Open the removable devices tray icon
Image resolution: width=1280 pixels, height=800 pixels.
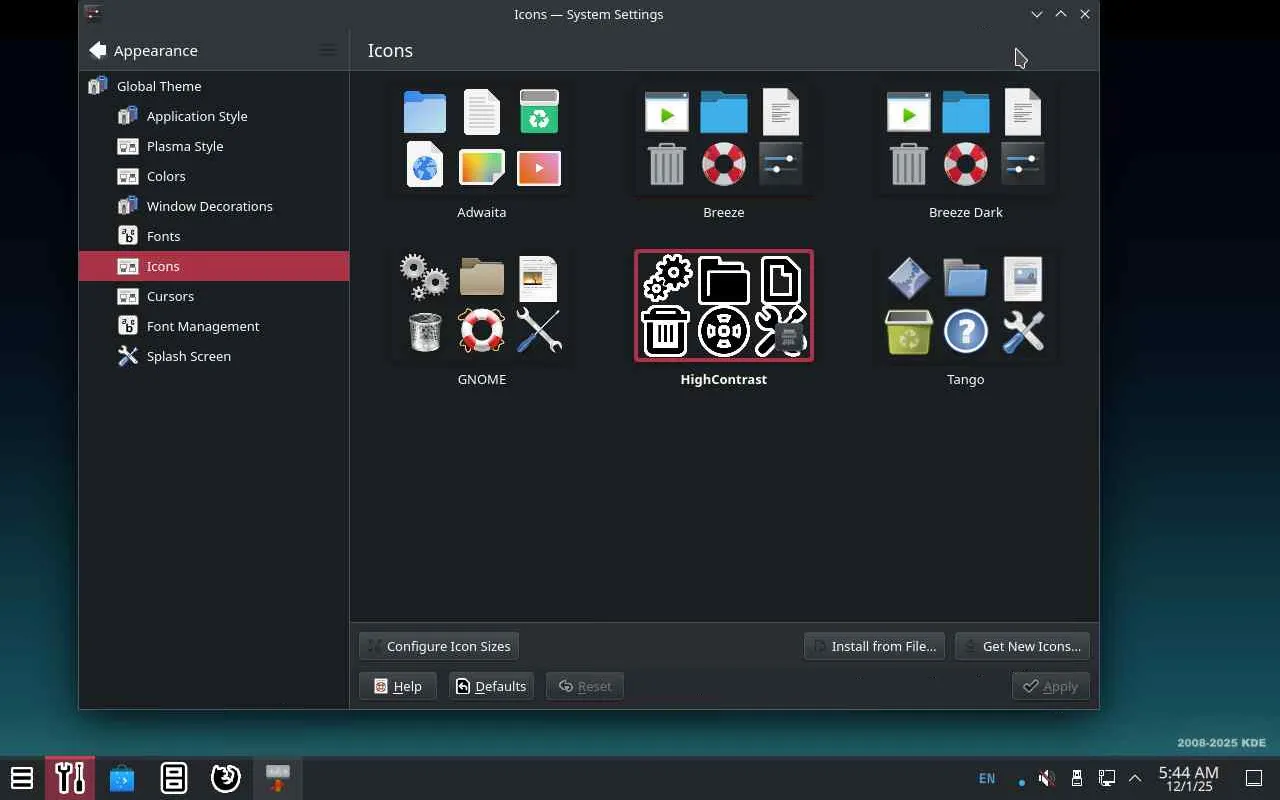click(1077, 779)
